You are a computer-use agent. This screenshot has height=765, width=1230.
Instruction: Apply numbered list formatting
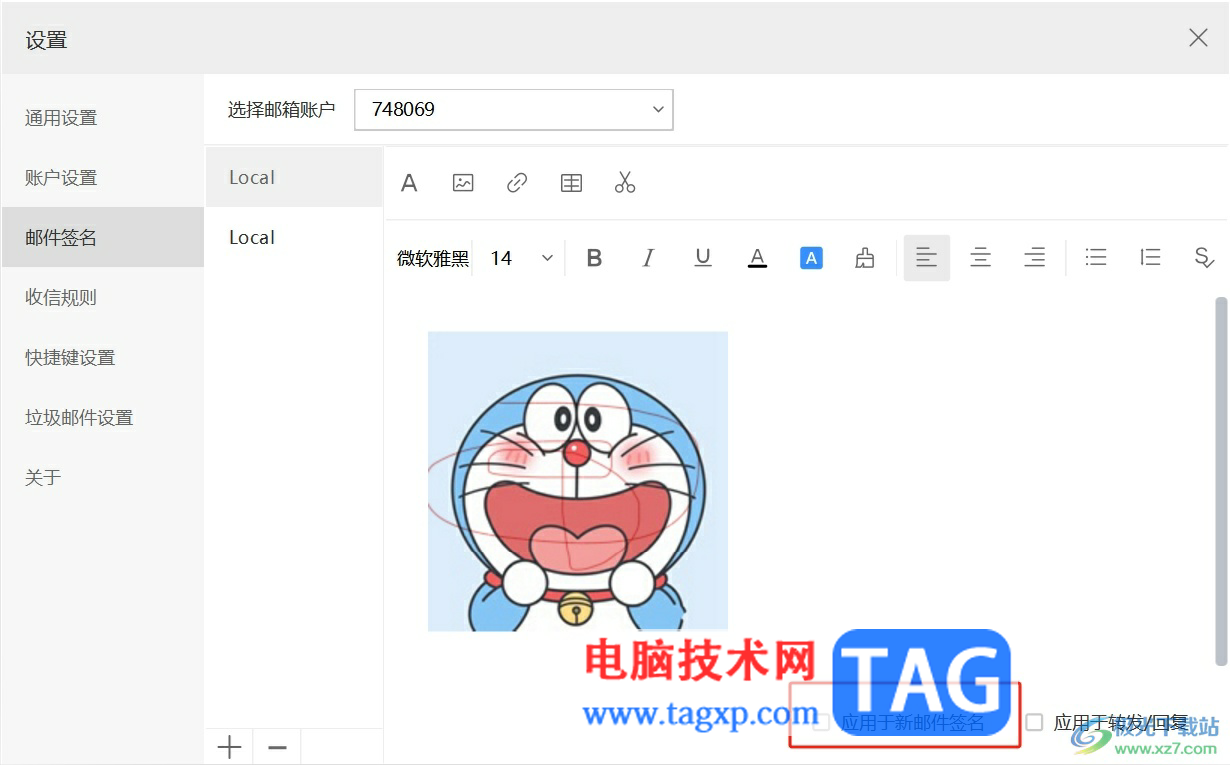(x=1150, y=258)
